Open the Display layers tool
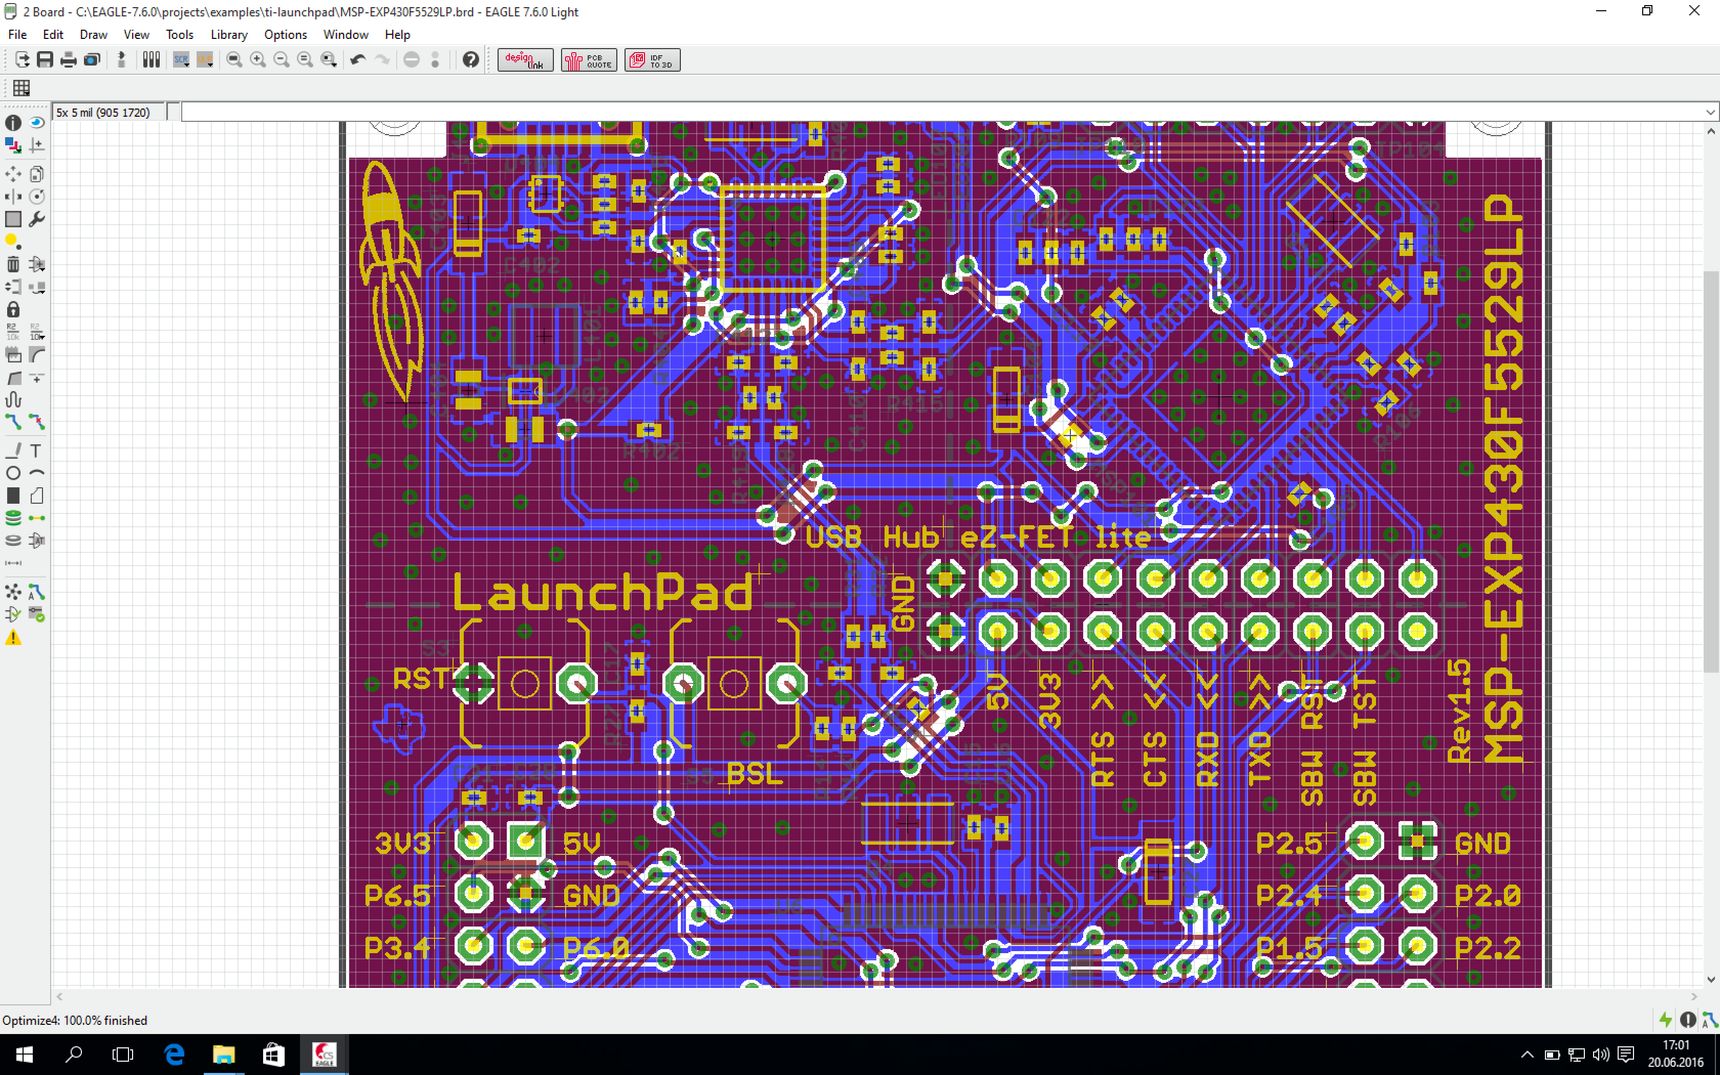The height and width of the screenshot is (1075, 1720). (13, 146)
